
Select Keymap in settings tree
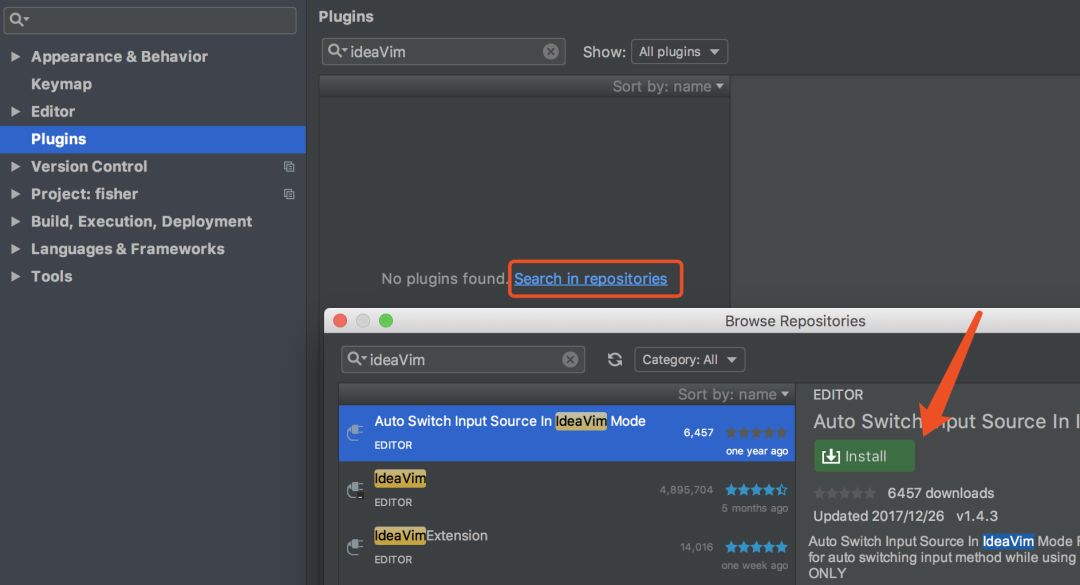pyautogui.click(x=61, y=84)
